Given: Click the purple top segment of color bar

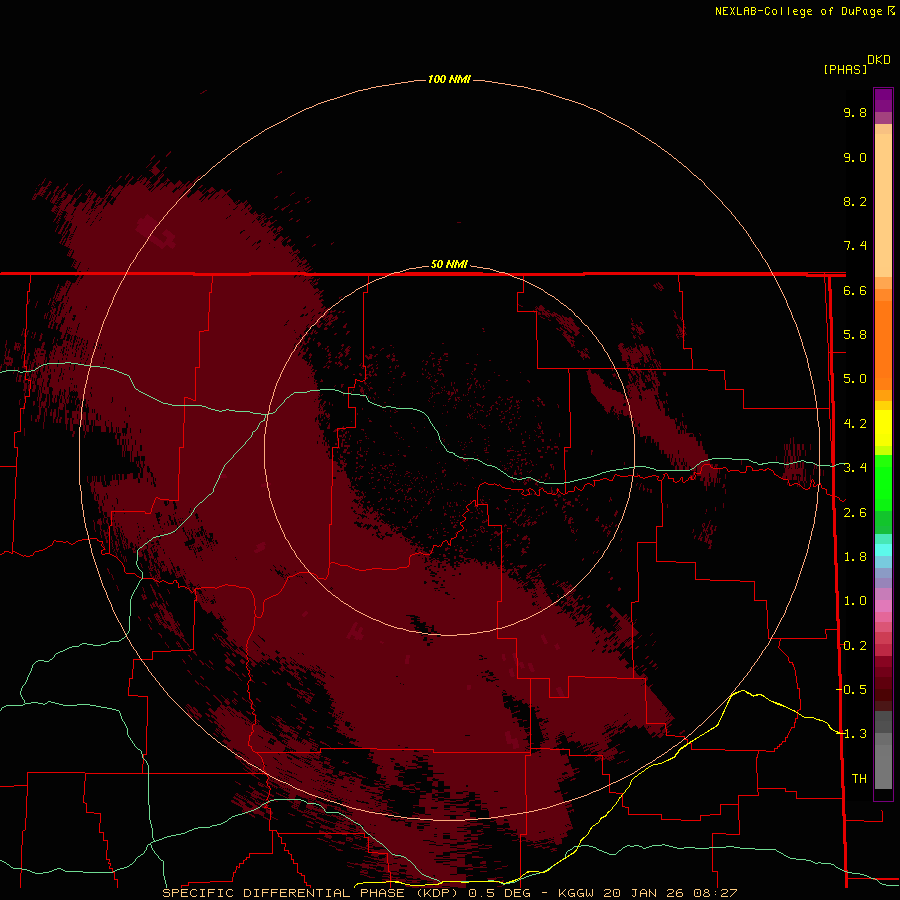Looking at the screenshot, I should pos(883,100).
